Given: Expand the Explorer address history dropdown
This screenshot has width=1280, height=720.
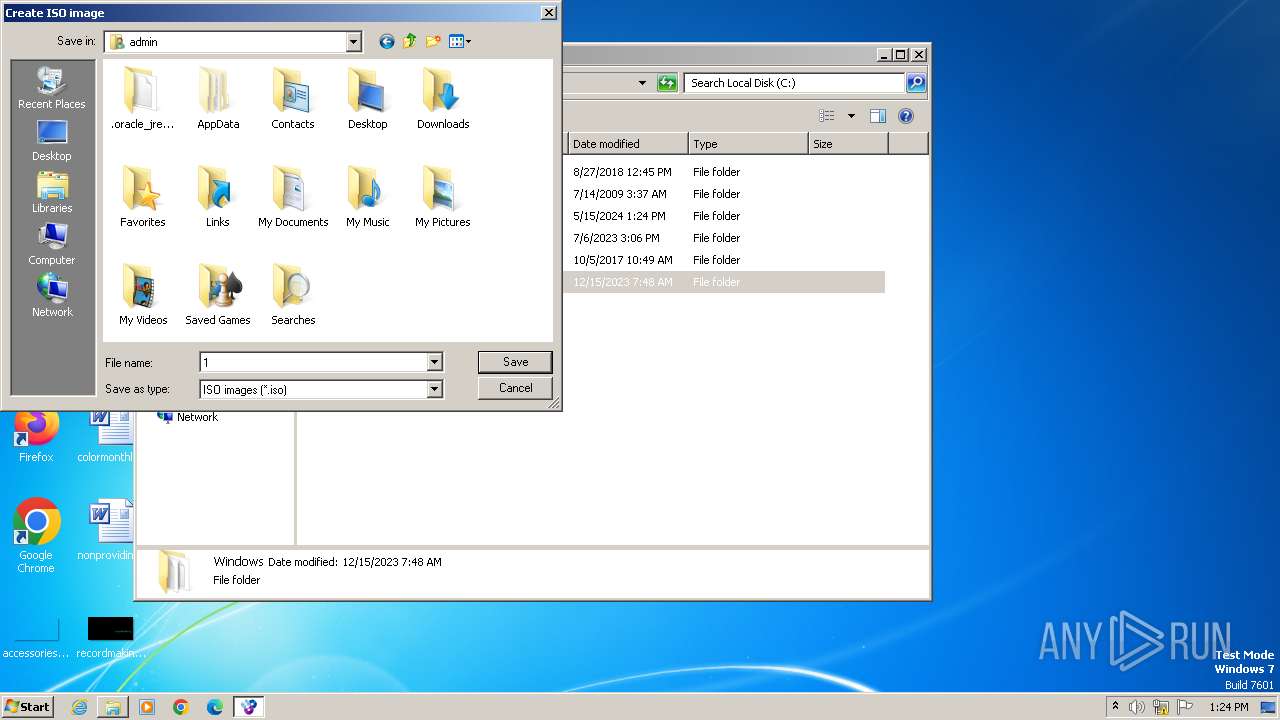Looking at the screenshot, I should 642,83.
